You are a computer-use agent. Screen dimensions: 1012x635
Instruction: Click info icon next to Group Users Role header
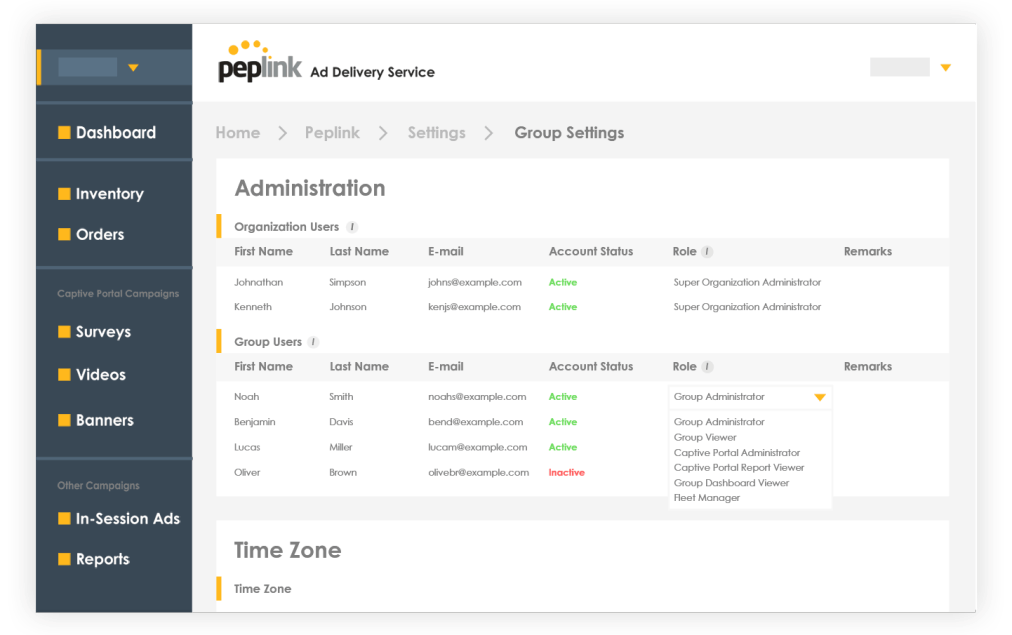(707, 367)
